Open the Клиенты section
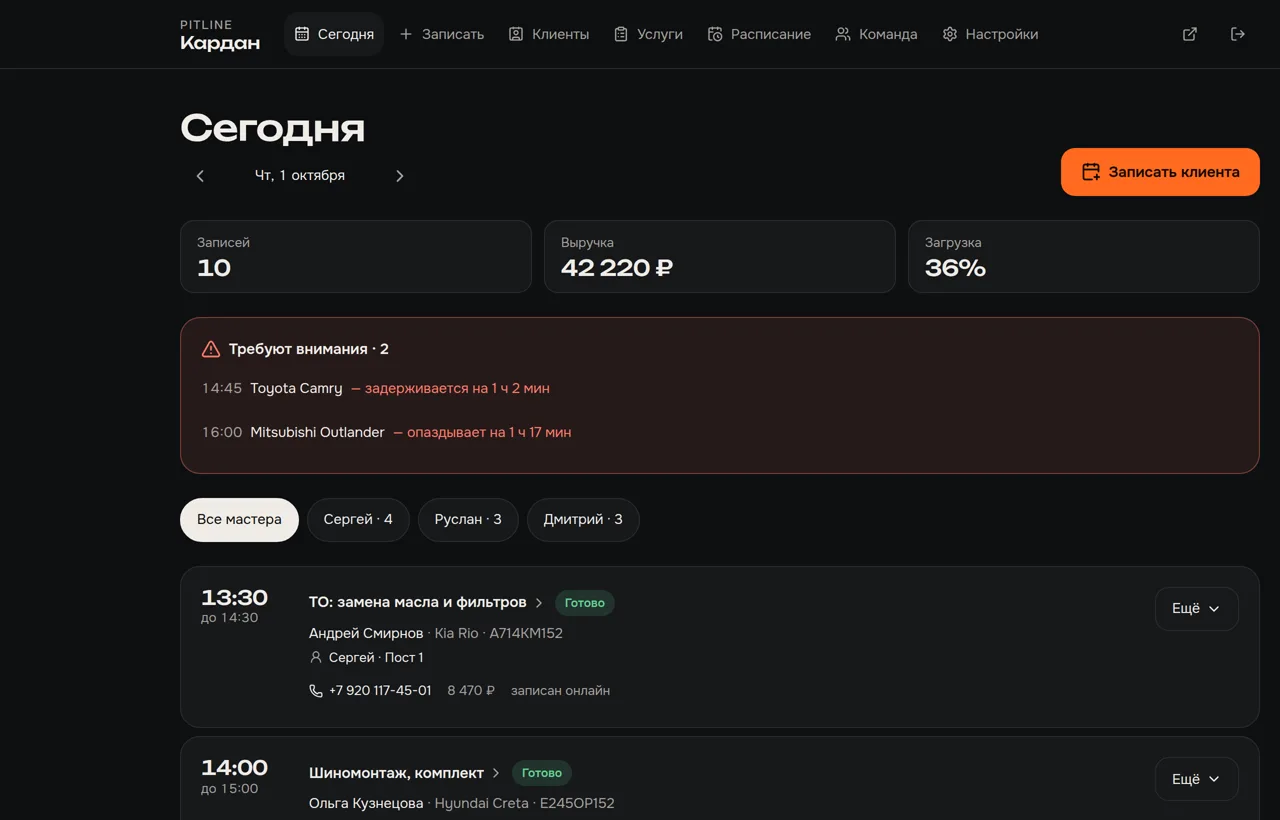 click(549, 34)
